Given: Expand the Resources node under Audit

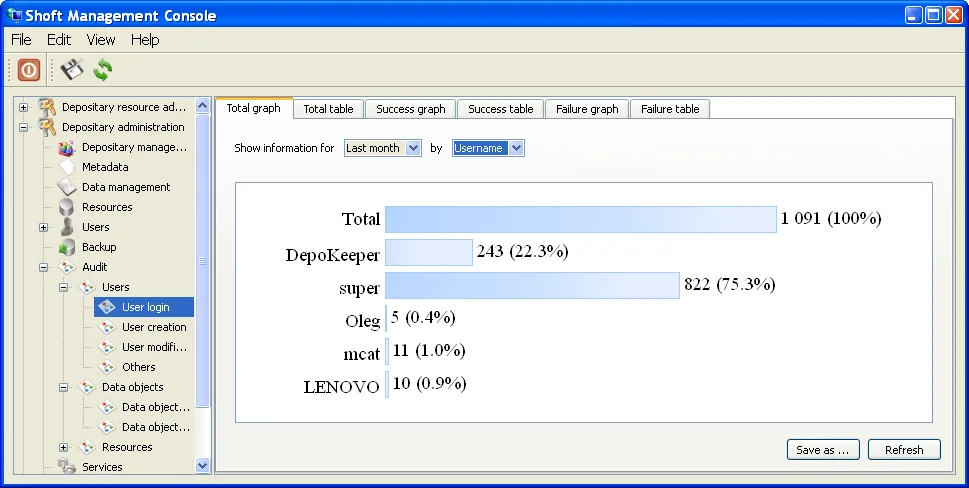Looking at the screenshot, I should (x=63, y=447).
